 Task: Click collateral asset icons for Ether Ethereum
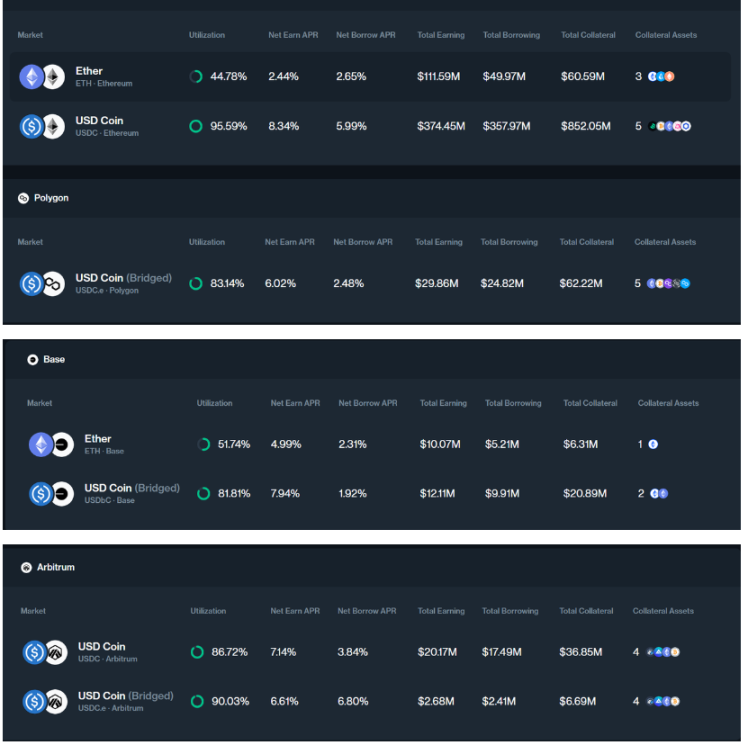click(661, 77)
